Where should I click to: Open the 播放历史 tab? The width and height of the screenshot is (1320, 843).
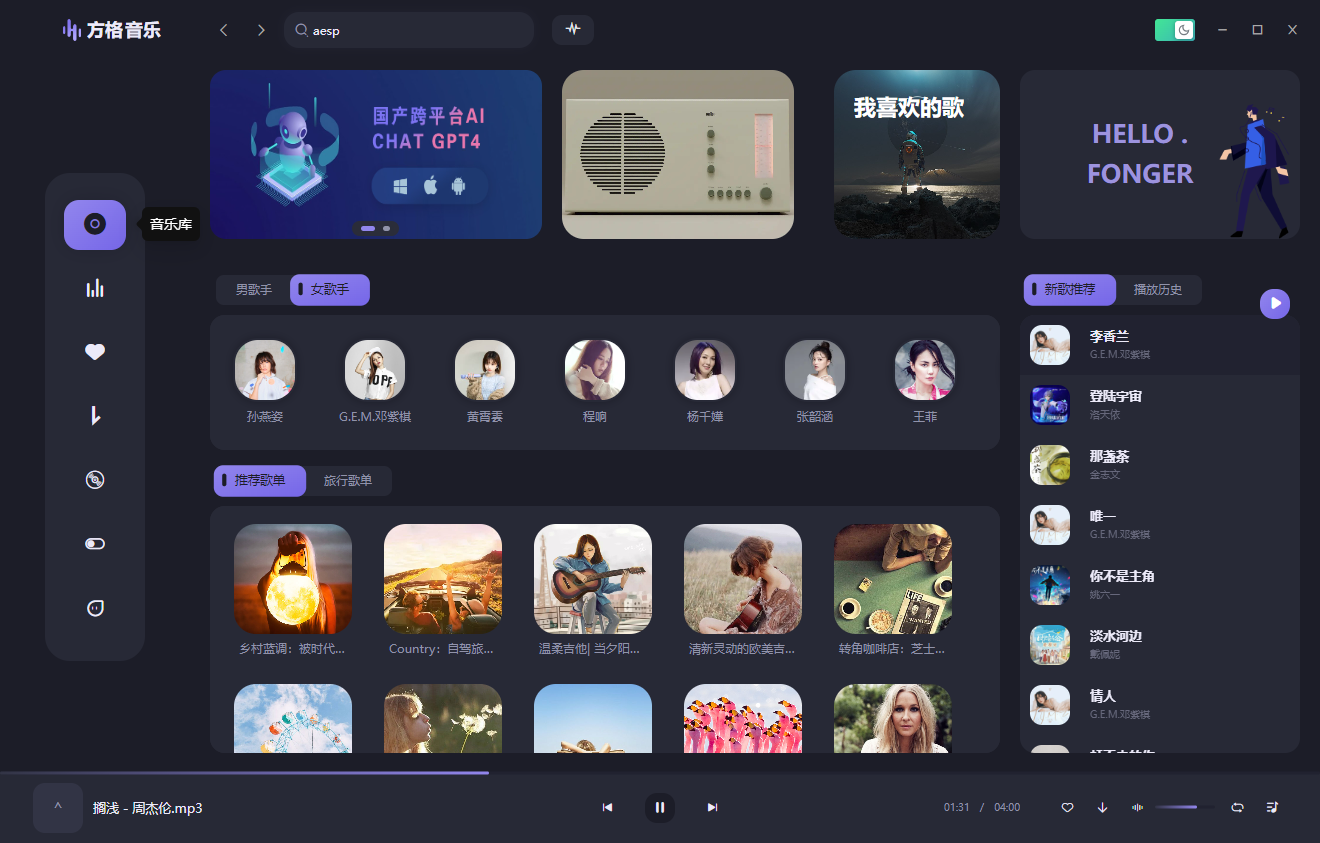(x=1157, y=289)
